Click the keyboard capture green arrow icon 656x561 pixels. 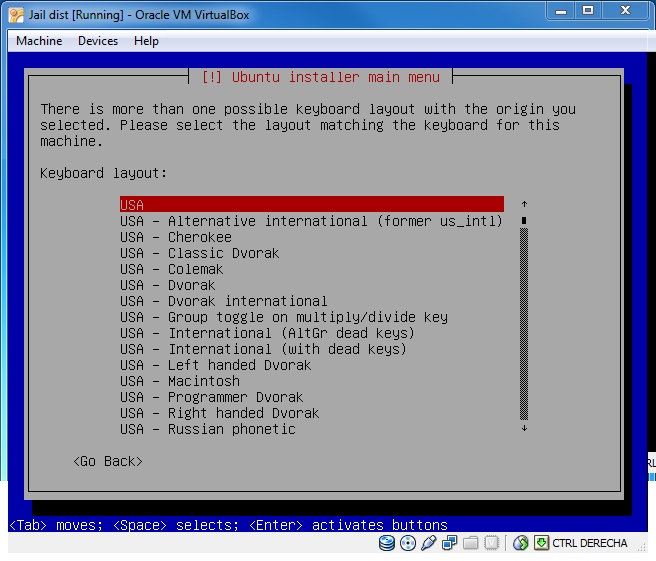point(541,543)
